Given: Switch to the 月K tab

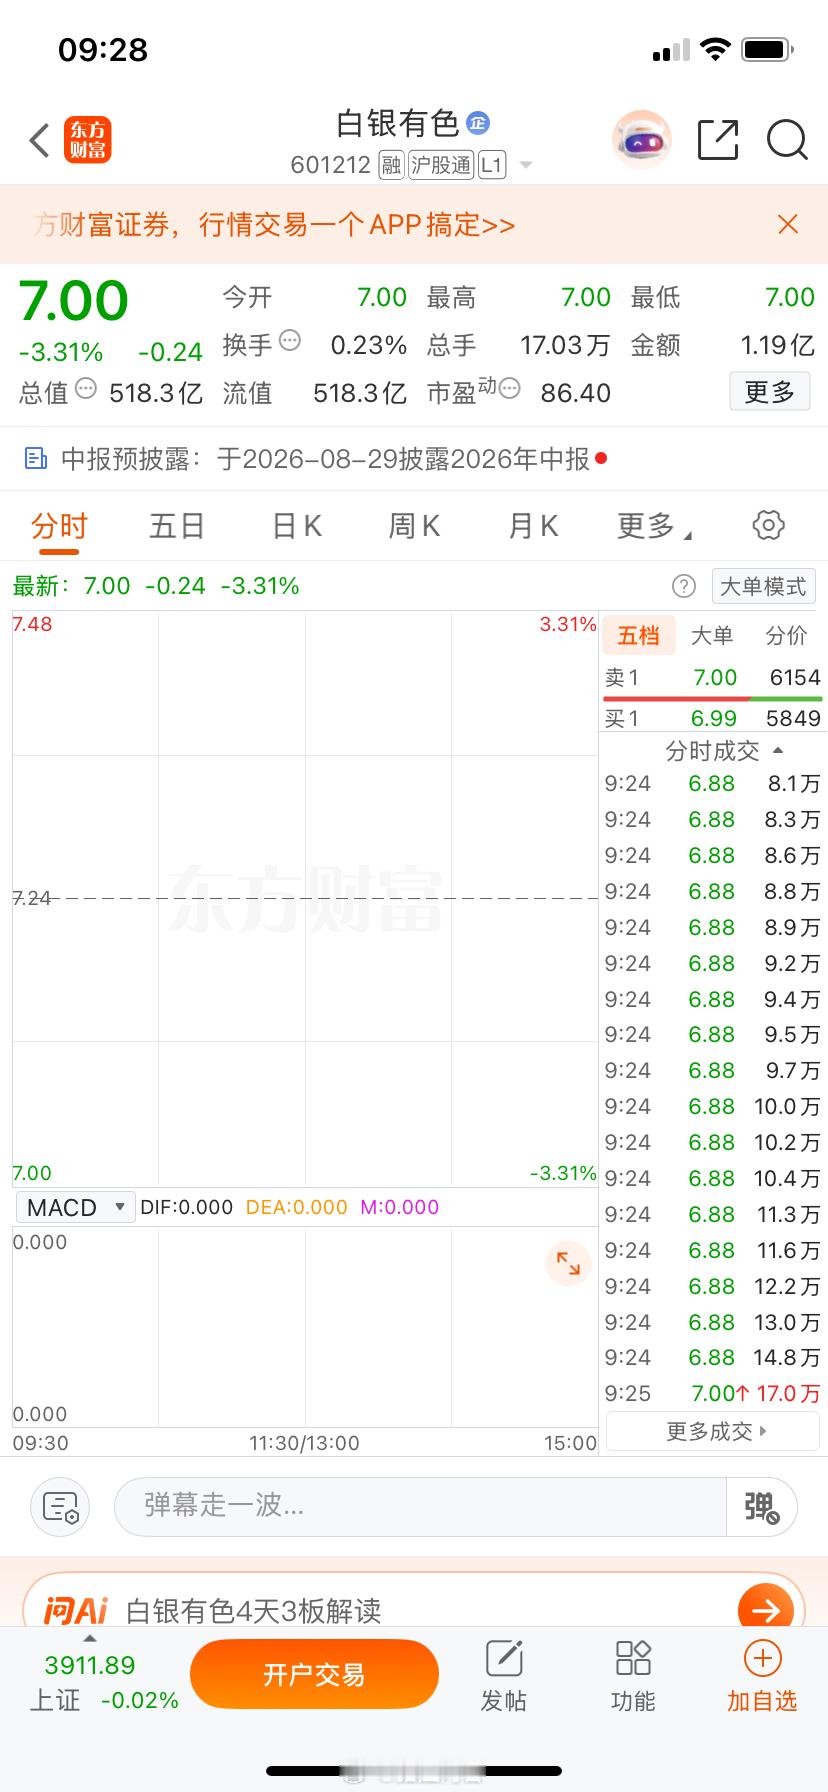Looking at the screenshot, I should tap(533, 526).
